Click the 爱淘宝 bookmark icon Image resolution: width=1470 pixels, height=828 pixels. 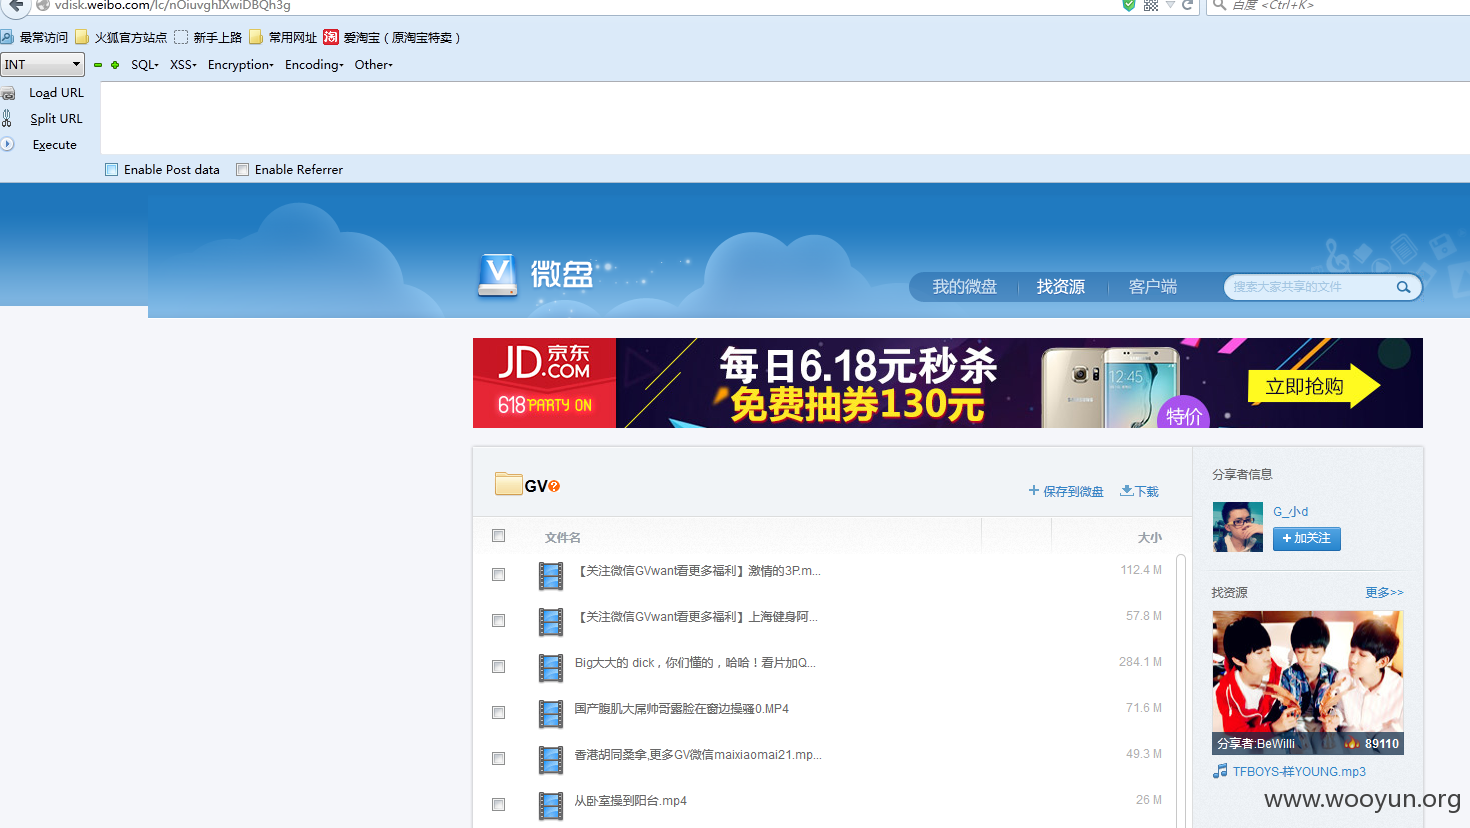331,37
